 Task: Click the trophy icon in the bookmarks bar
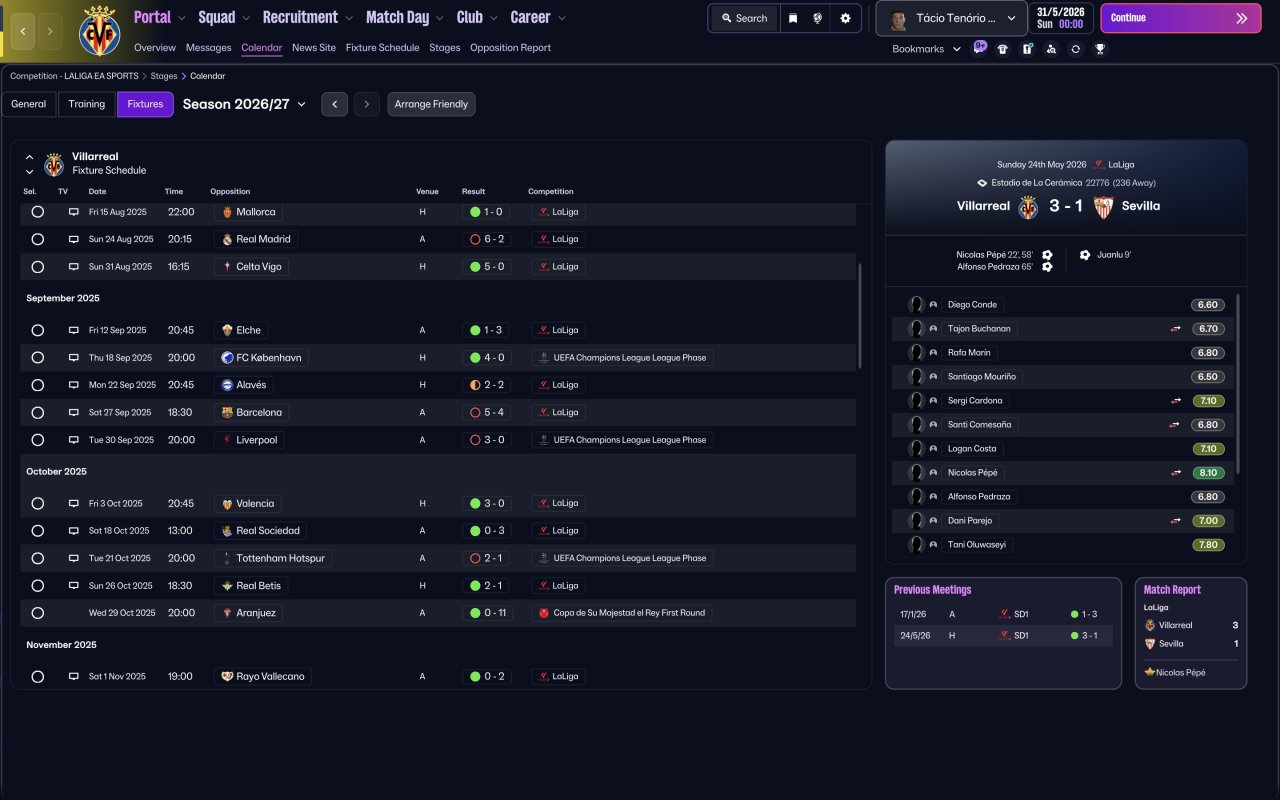pyautogui.click(x=1100, y=49)
